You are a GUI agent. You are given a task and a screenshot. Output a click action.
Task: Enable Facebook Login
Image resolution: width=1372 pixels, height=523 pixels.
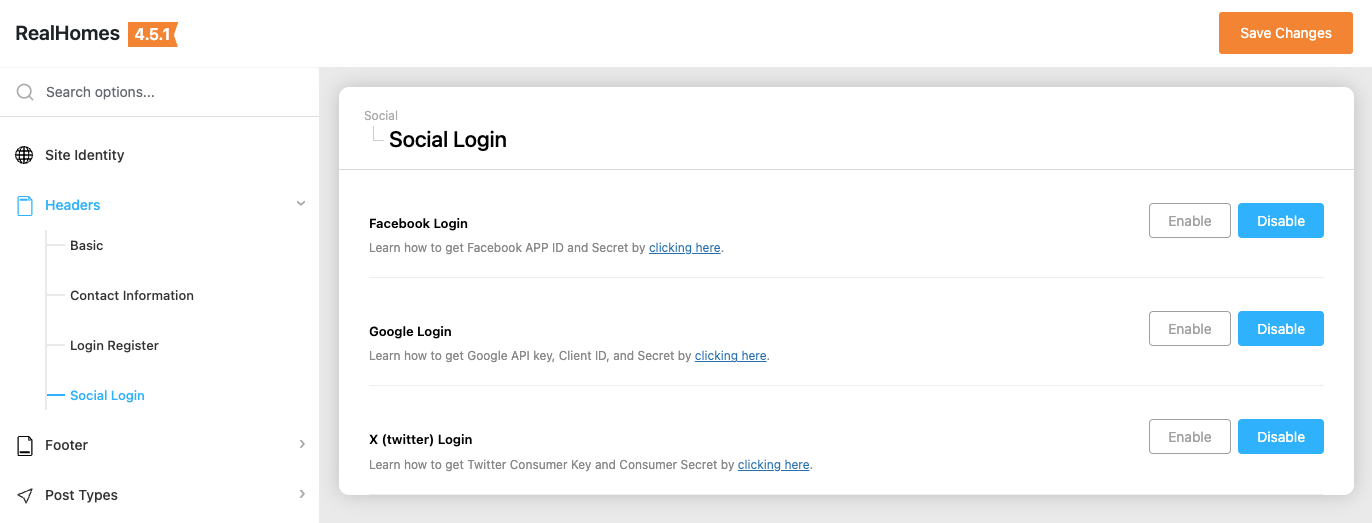pos(1189,221)
